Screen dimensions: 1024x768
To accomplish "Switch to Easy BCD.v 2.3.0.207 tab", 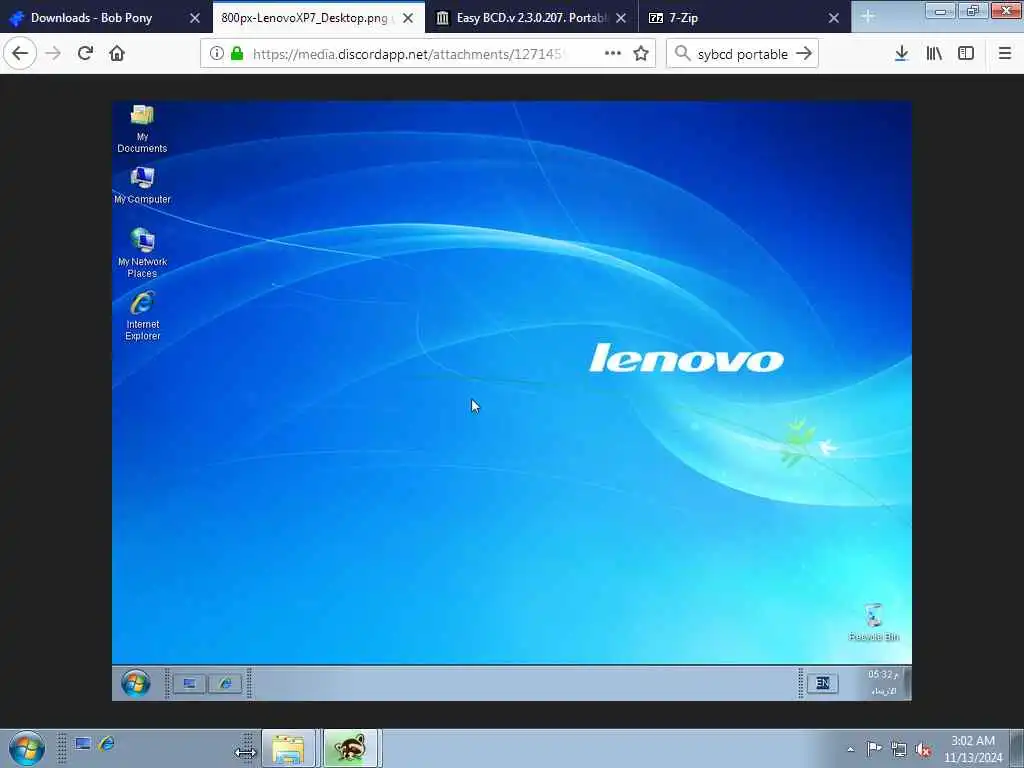I will tap(532, 18).
